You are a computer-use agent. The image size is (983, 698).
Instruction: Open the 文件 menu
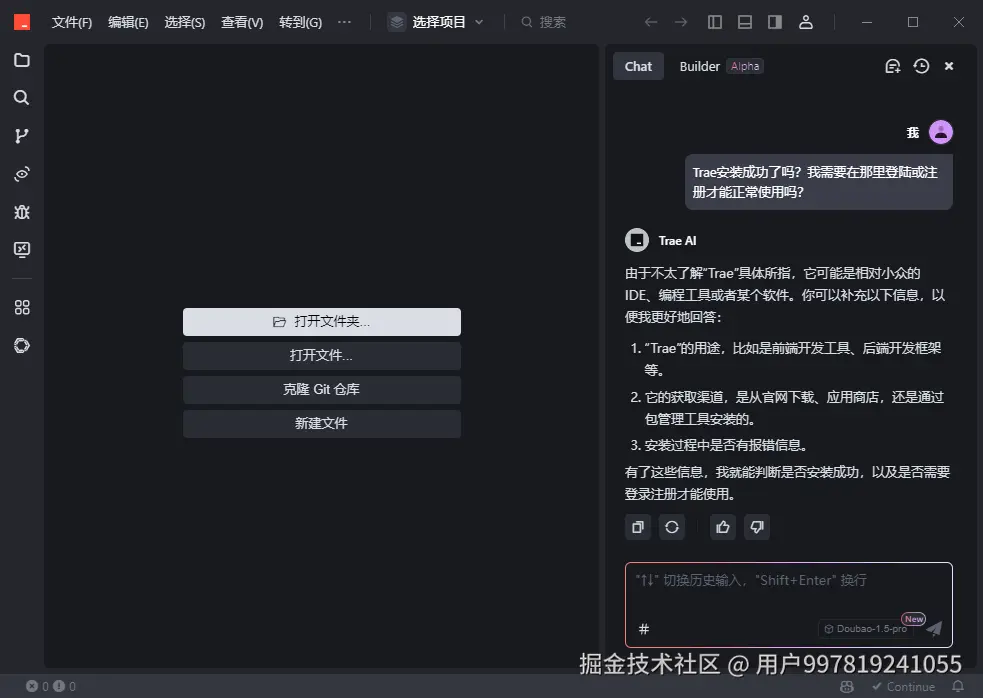click(x=71, y=22)
